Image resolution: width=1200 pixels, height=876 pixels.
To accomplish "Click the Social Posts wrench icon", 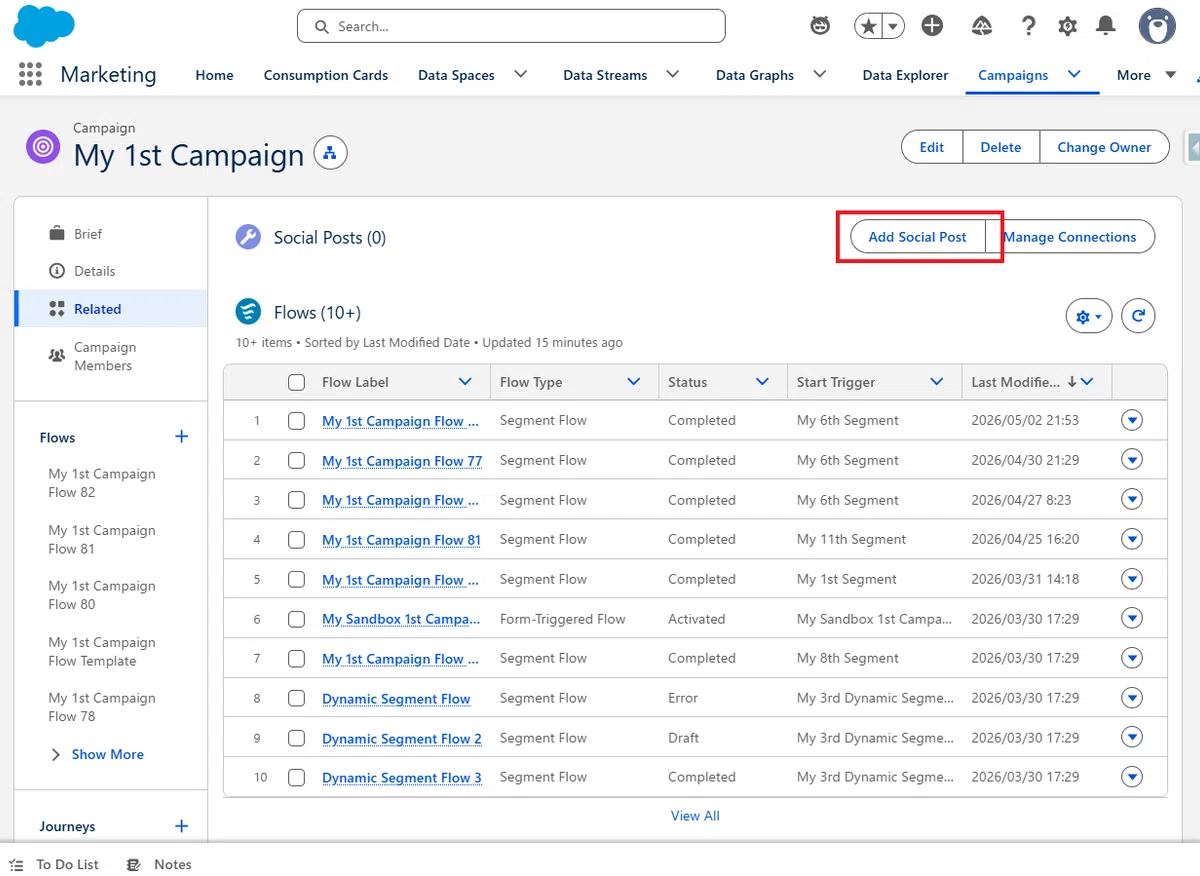I will coord(248,237).
